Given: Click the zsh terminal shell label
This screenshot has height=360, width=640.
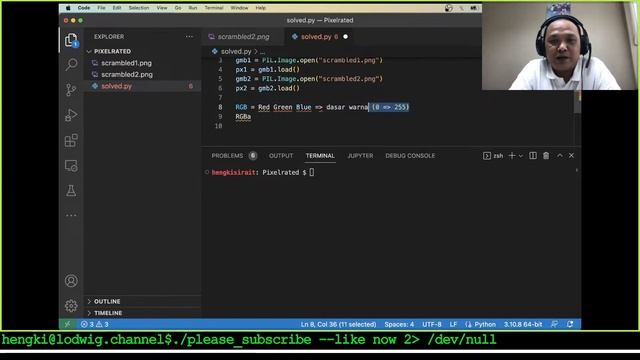Looking at the screenshot, I should coord(493,156).
